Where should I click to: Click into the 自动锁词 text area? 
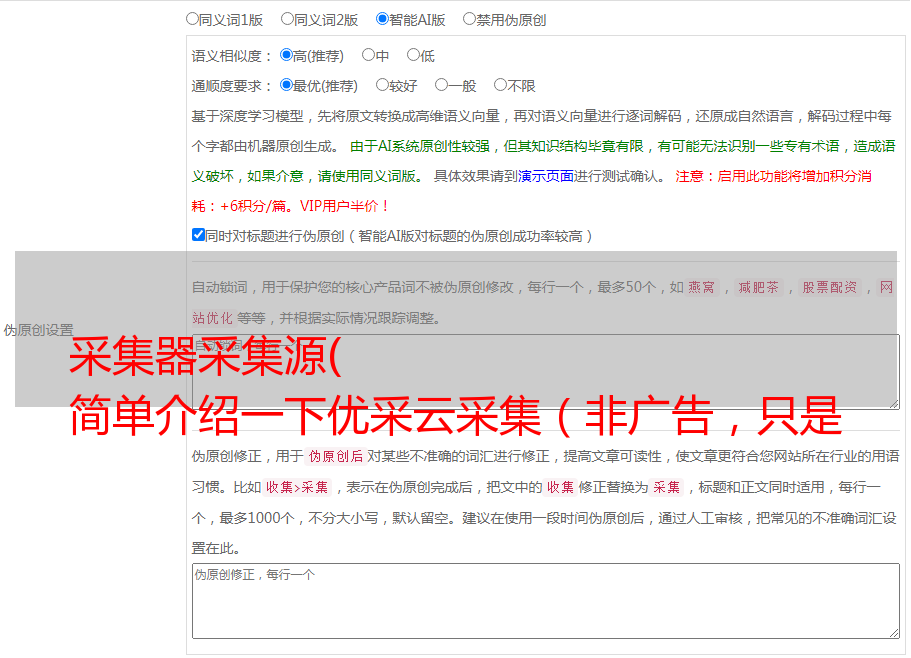(x=546, y=372)
